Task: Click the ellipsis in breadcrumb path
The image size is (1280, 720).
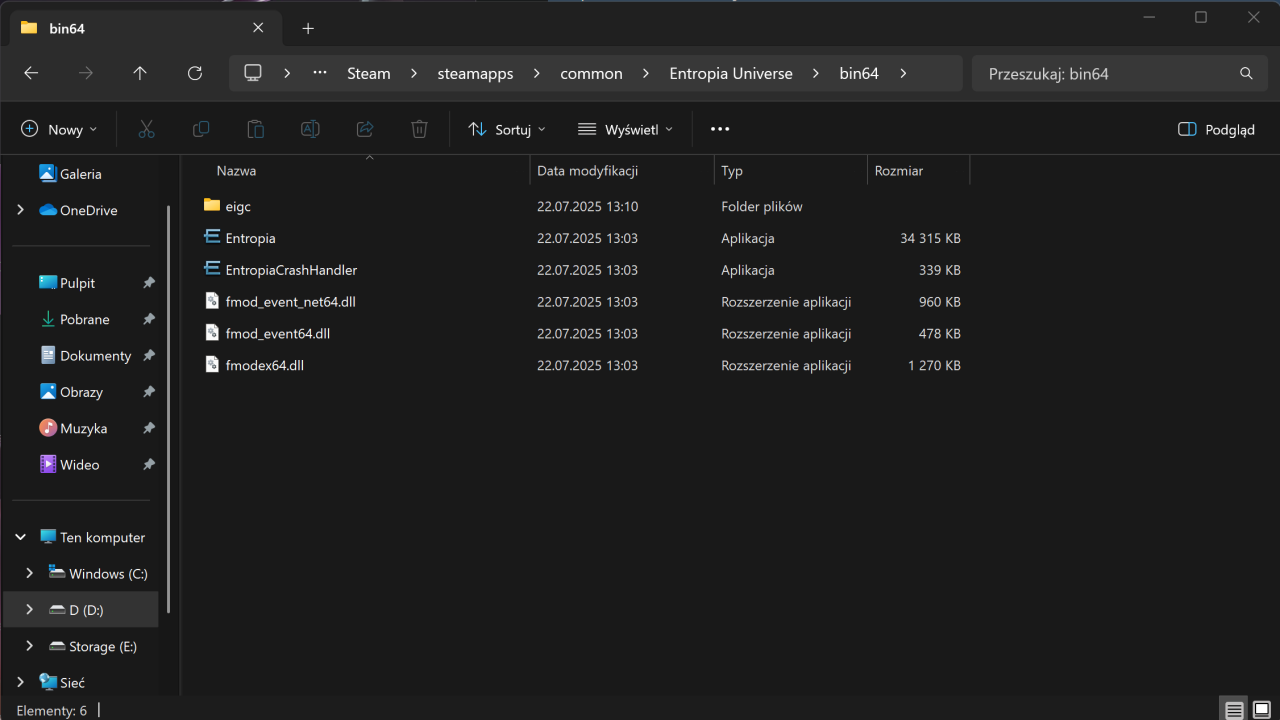Action: click(x=320, y=73)
